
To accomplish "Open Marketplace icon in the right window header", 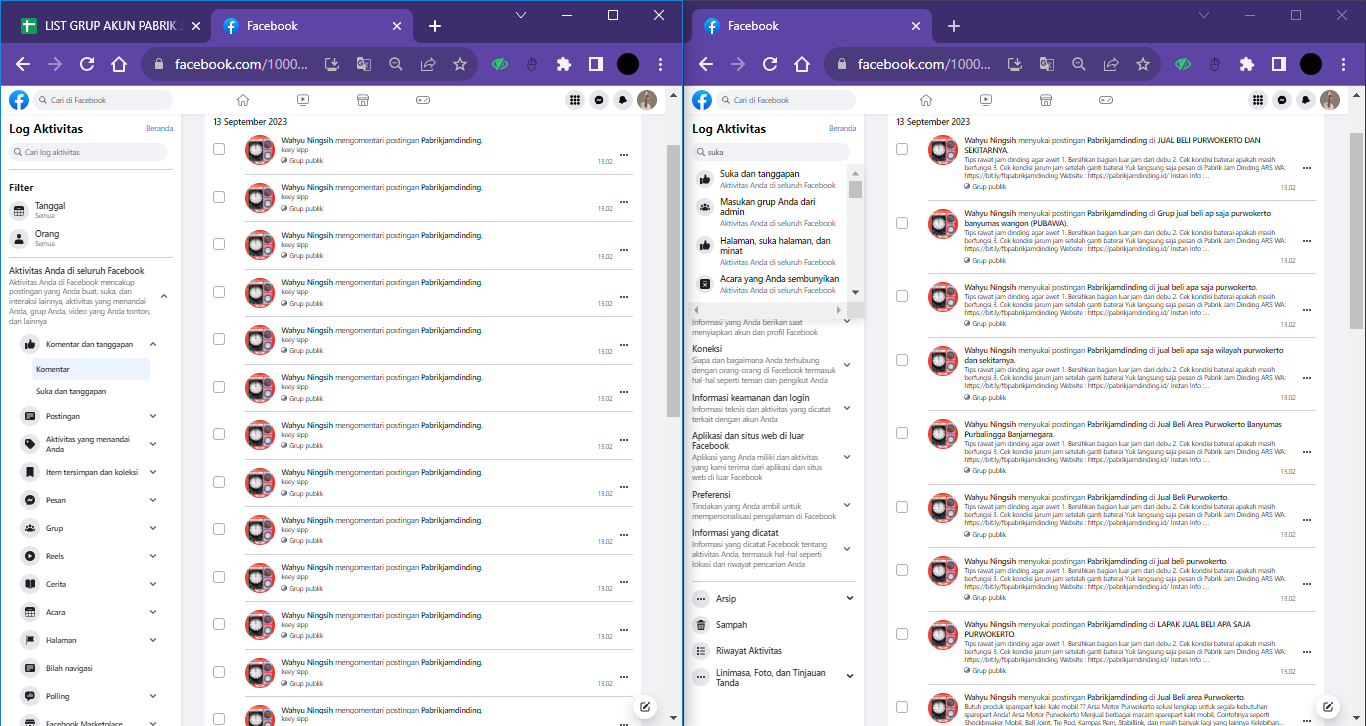I will pyautogui.click(x=1046, y=100).
